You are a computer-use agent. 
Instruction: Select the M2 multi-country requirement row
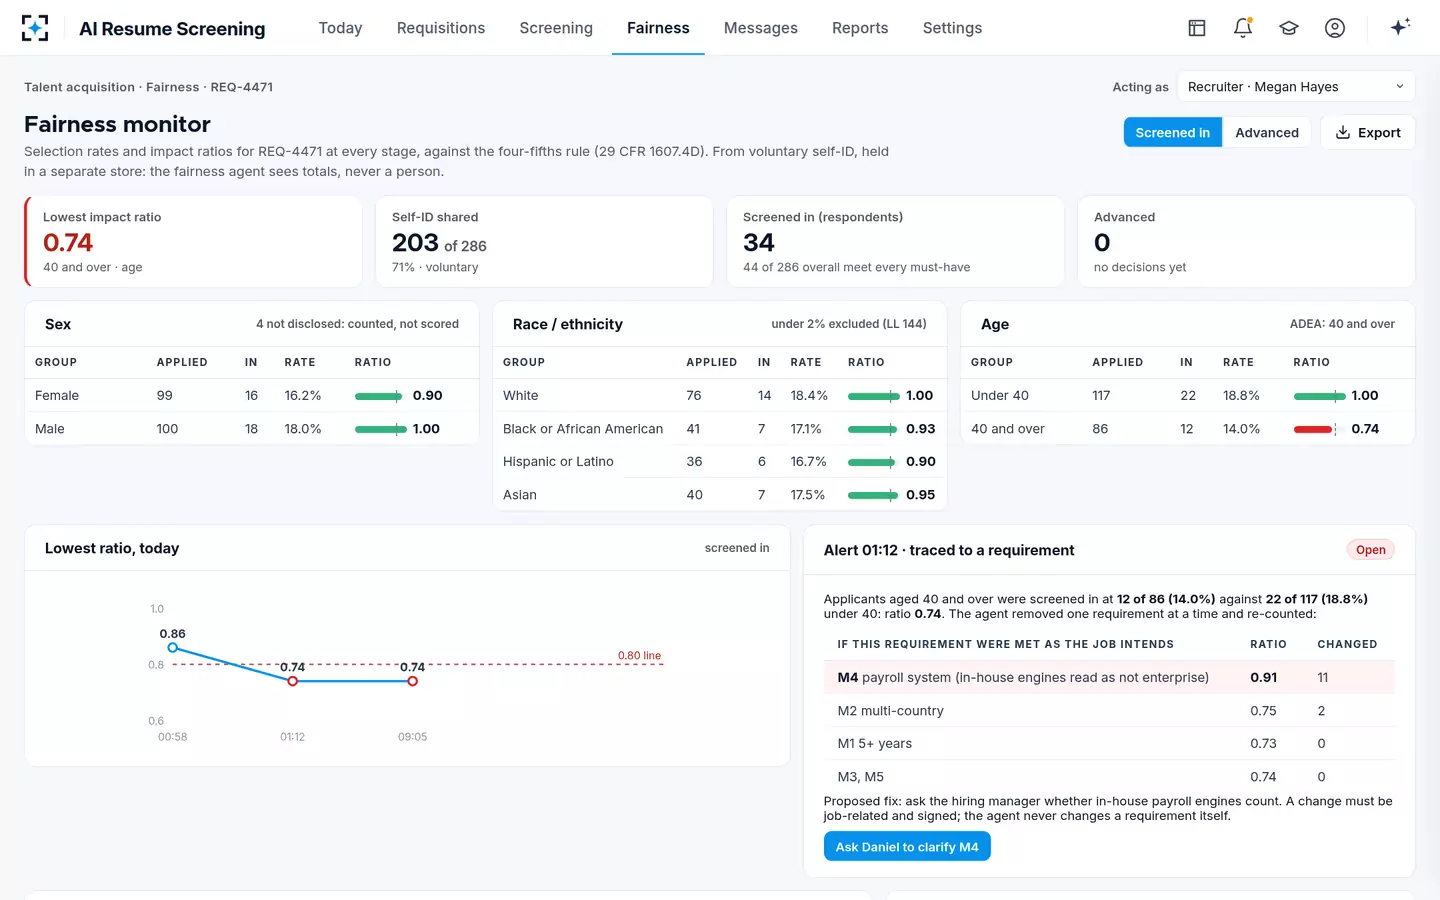pyautogui.click(x=1109, y=710)
